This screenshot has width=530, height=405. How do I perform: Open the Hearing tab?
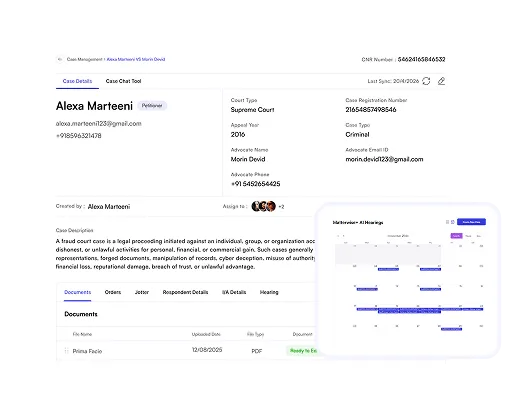click(x=269, y=292)
